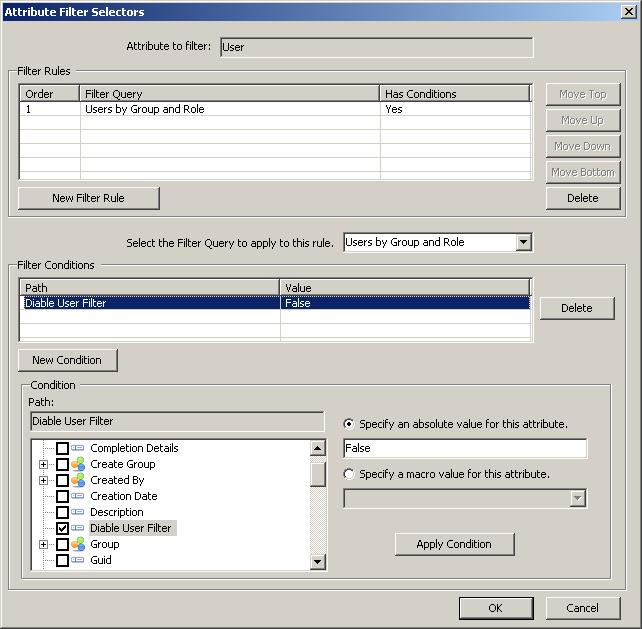Click the Guid attribute icon
Screen dimensions: 642x629
point(78,560)
